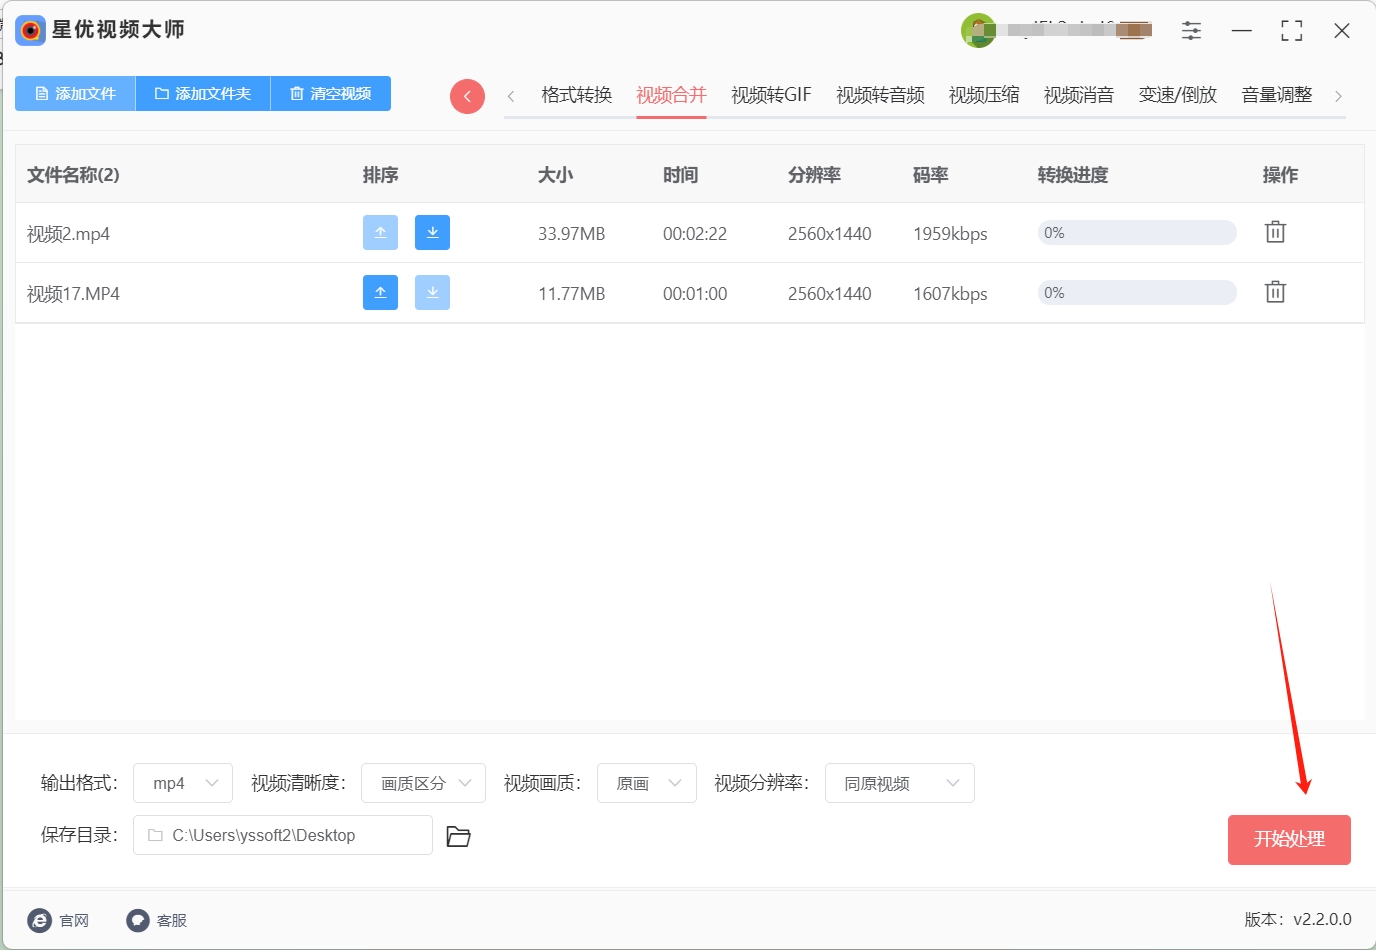Click progress bar of 视频2.mp4

[1137, 233]
